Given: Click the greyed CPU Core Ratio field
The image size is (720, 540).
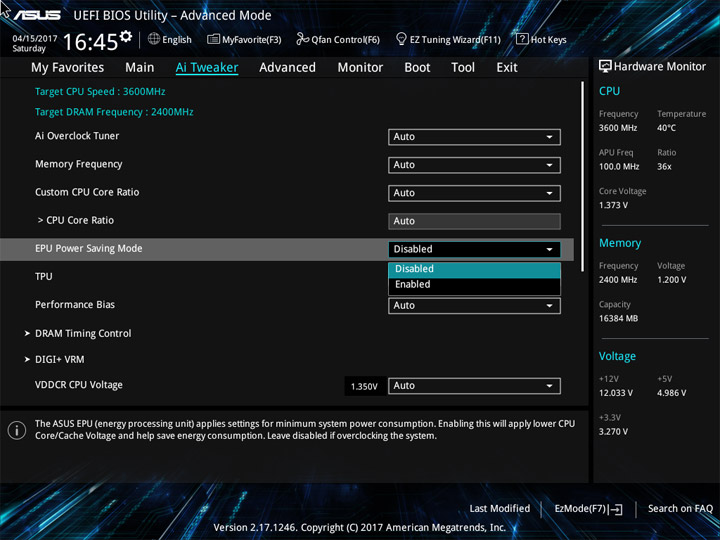Looking at the screenshot, I should [474, 221].
